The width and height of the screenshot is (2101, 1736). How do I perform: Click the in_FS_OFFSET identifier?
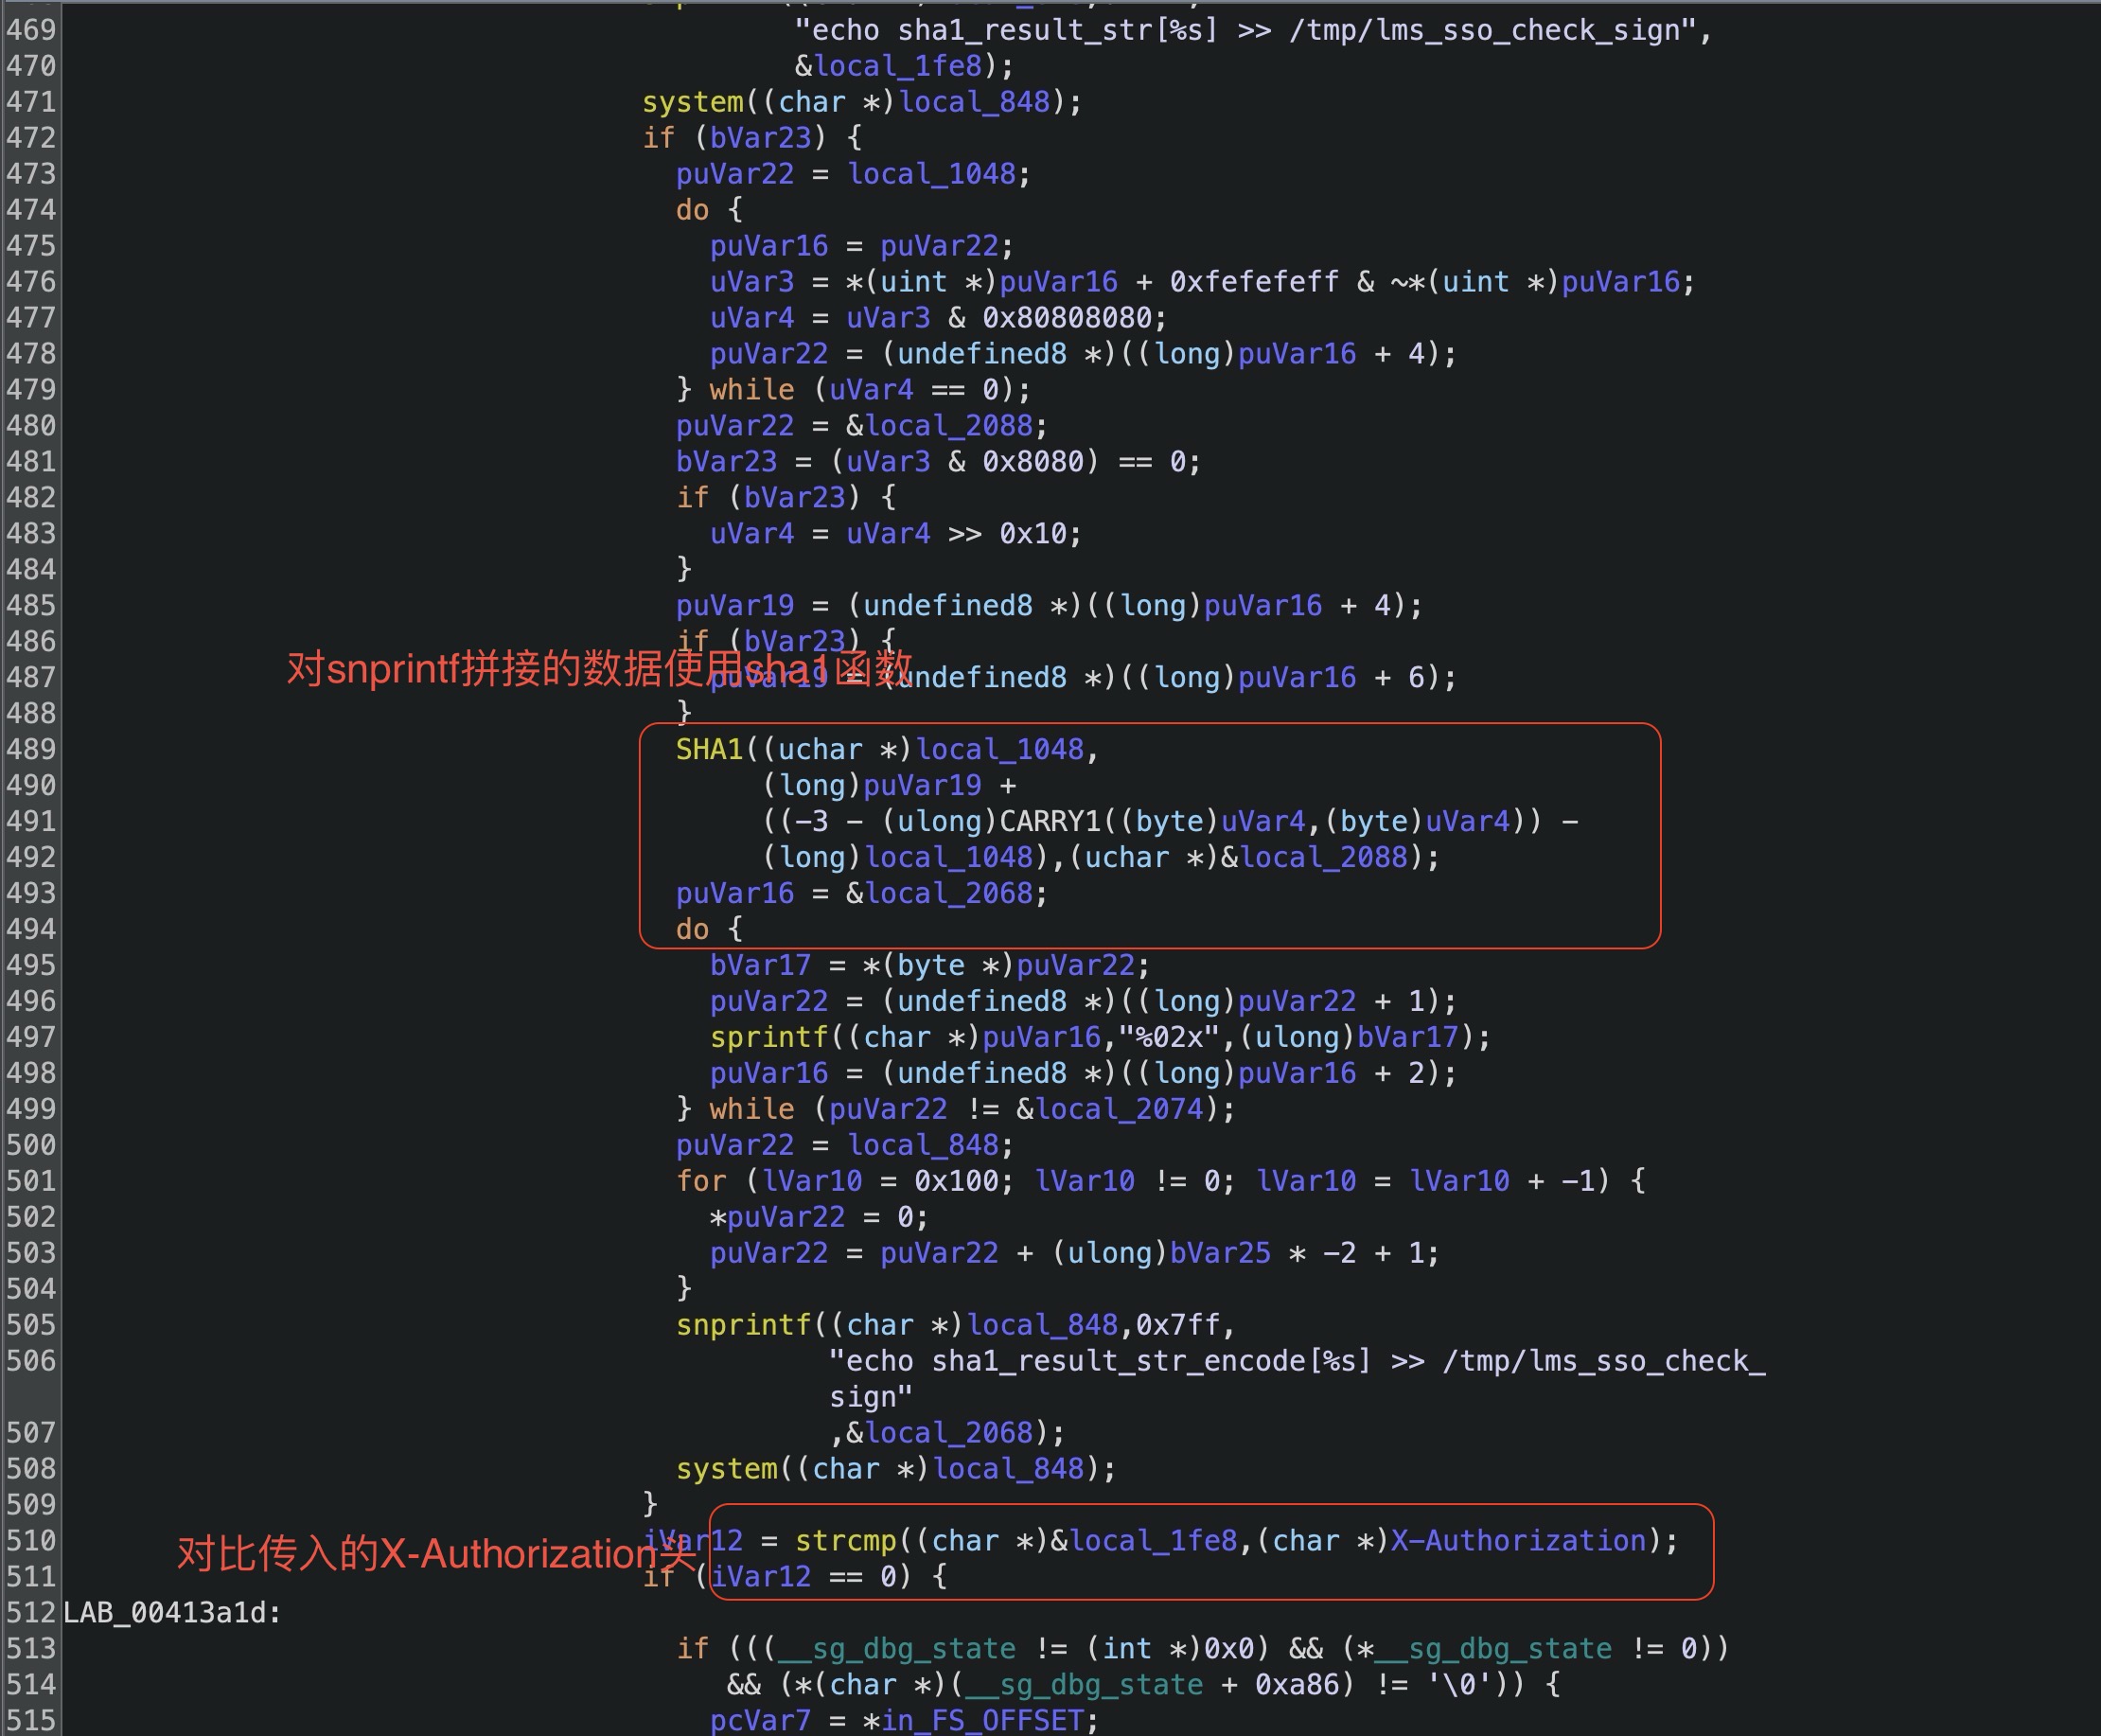pyautogui.click(x=982, y=1720)
